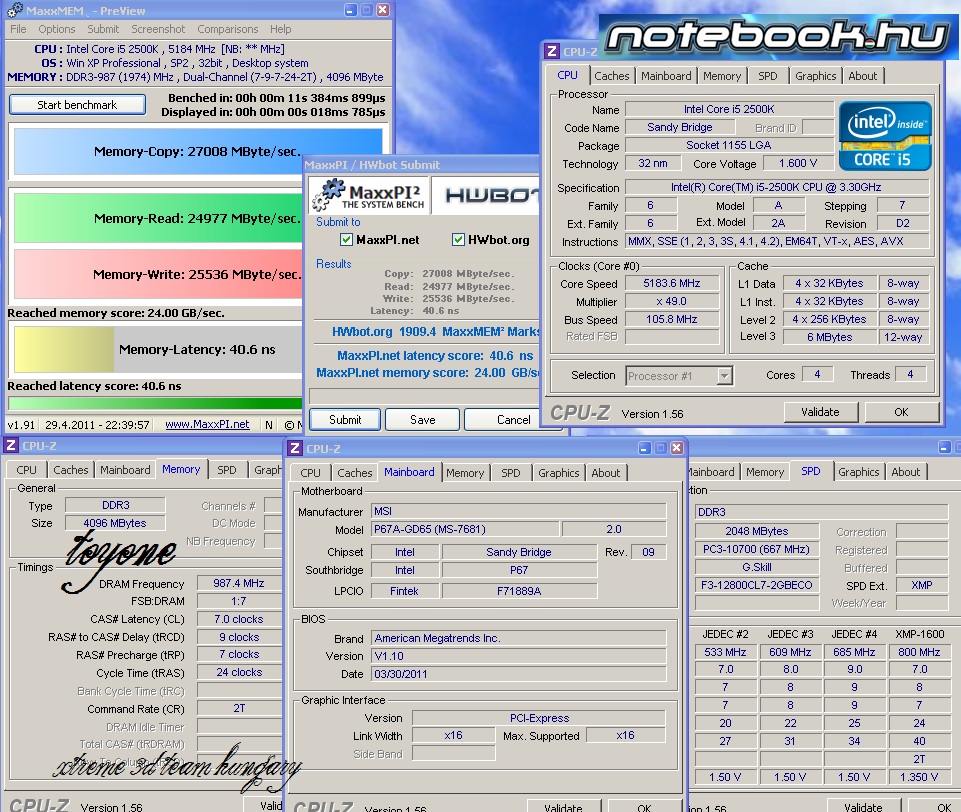Screen dimensions: 961x812
Task: Select About tab in CPU-Z SPD window
Action: pos(905,472)
